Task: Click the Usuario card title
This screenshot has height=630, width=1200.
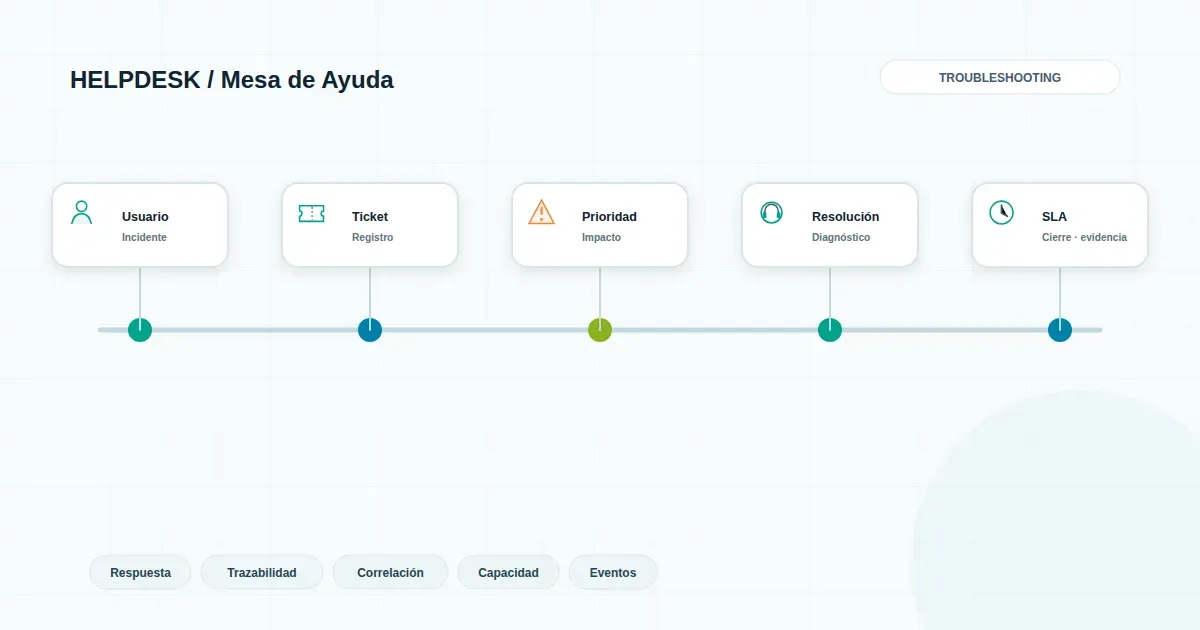Action: [145, 217]
